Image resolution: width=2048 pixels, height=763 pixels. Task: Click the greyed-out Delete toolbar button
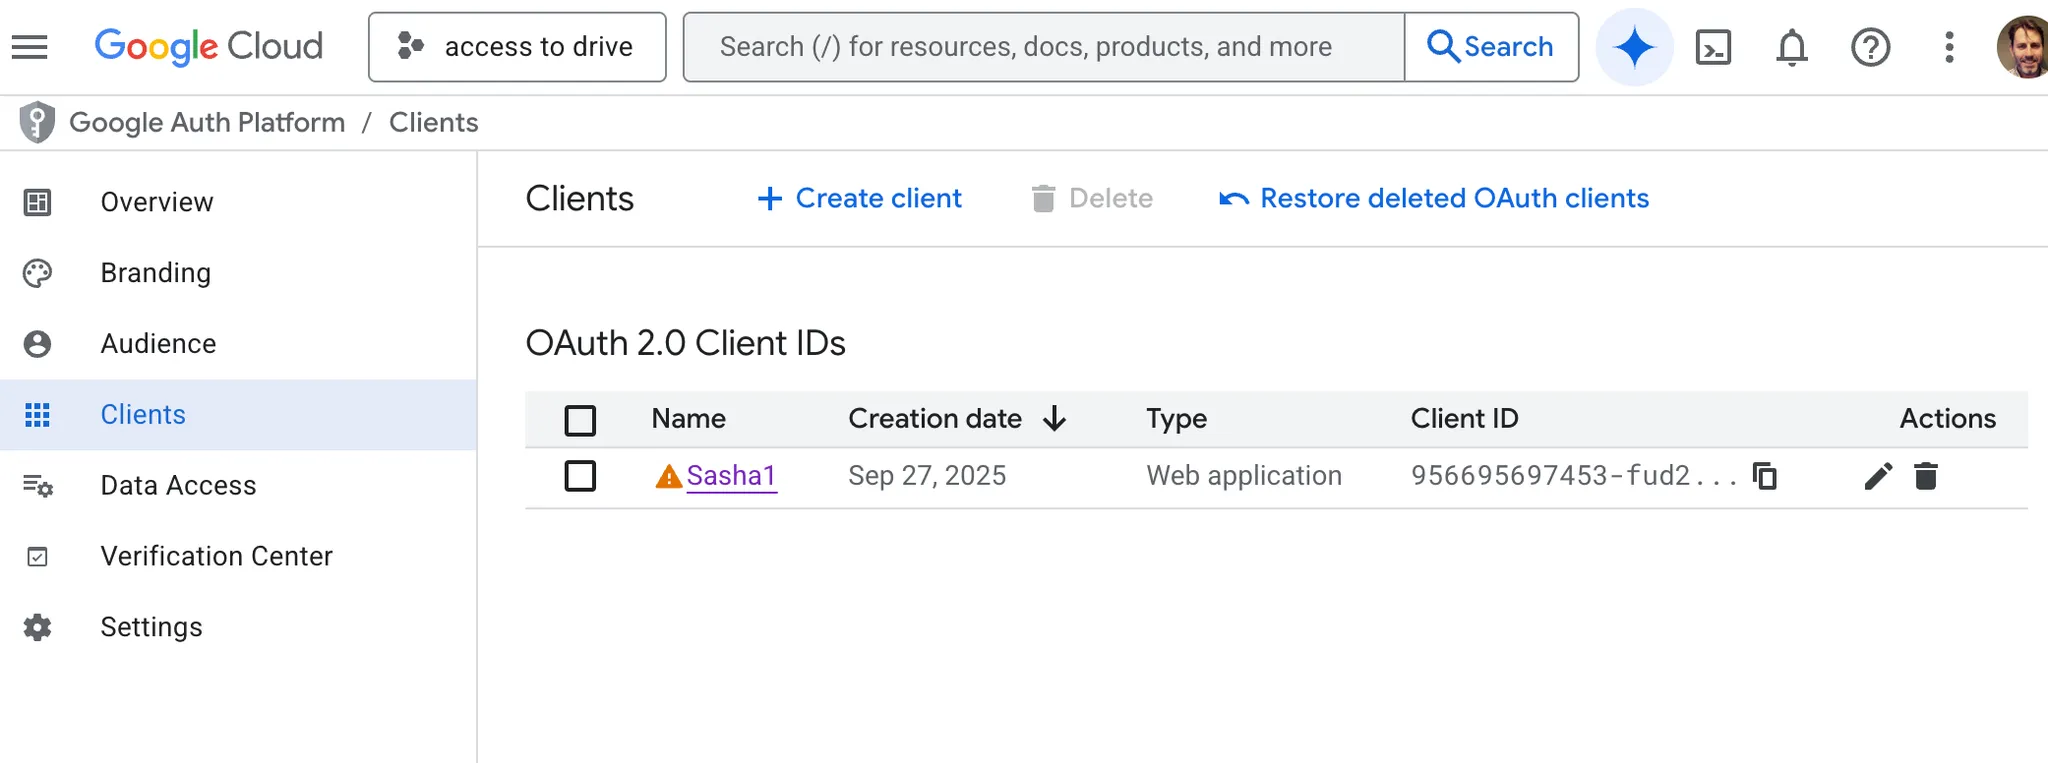coord(1092,198)
